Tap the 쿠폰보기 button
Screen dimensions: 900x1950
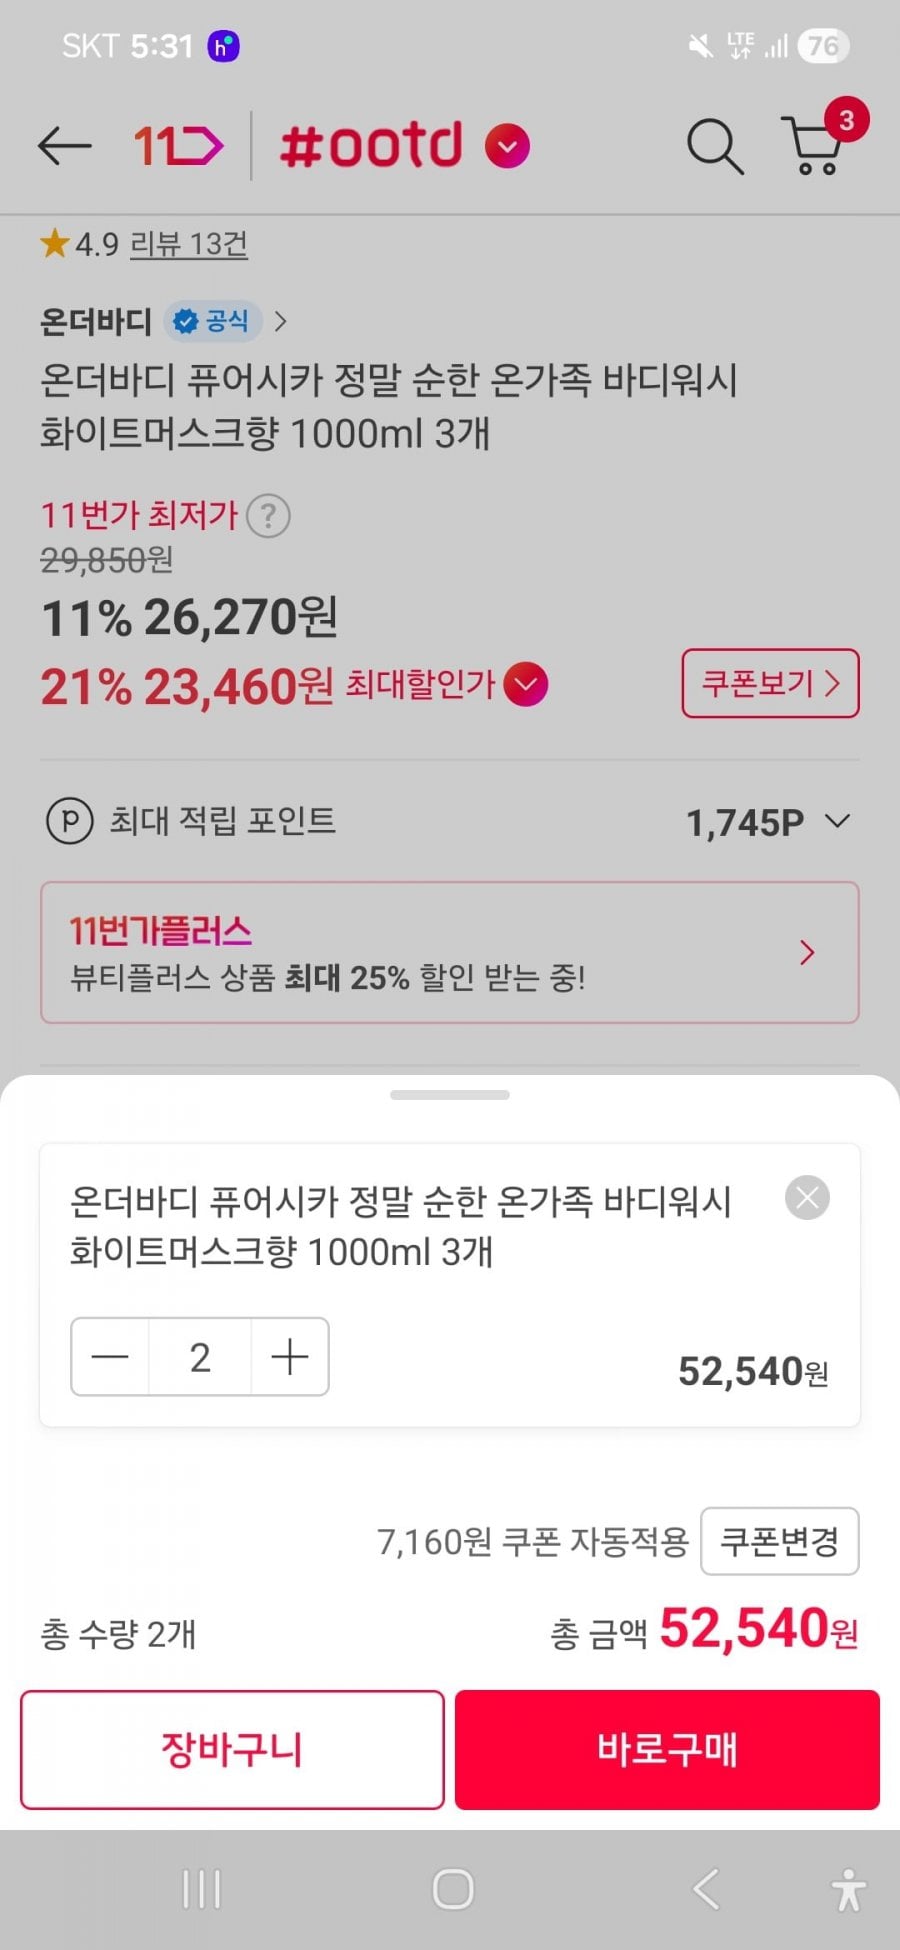tap(770, 684)
